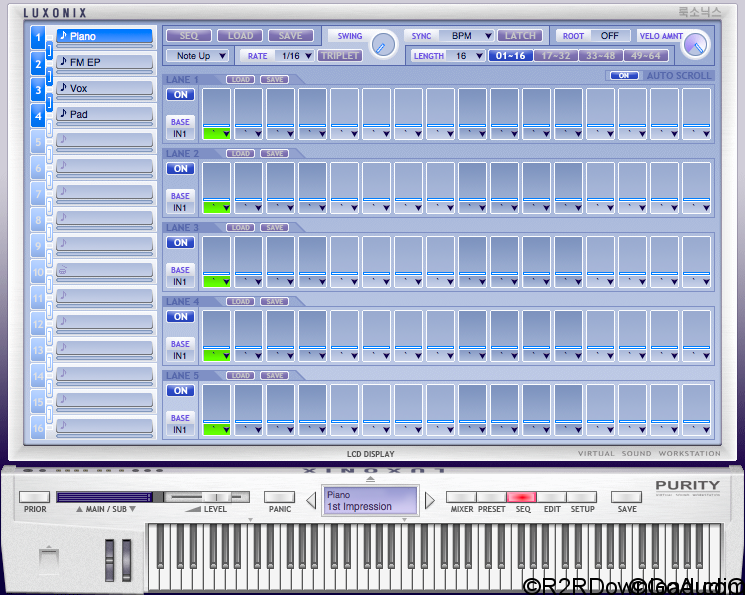Click note icon on FM EP slot

63,61
